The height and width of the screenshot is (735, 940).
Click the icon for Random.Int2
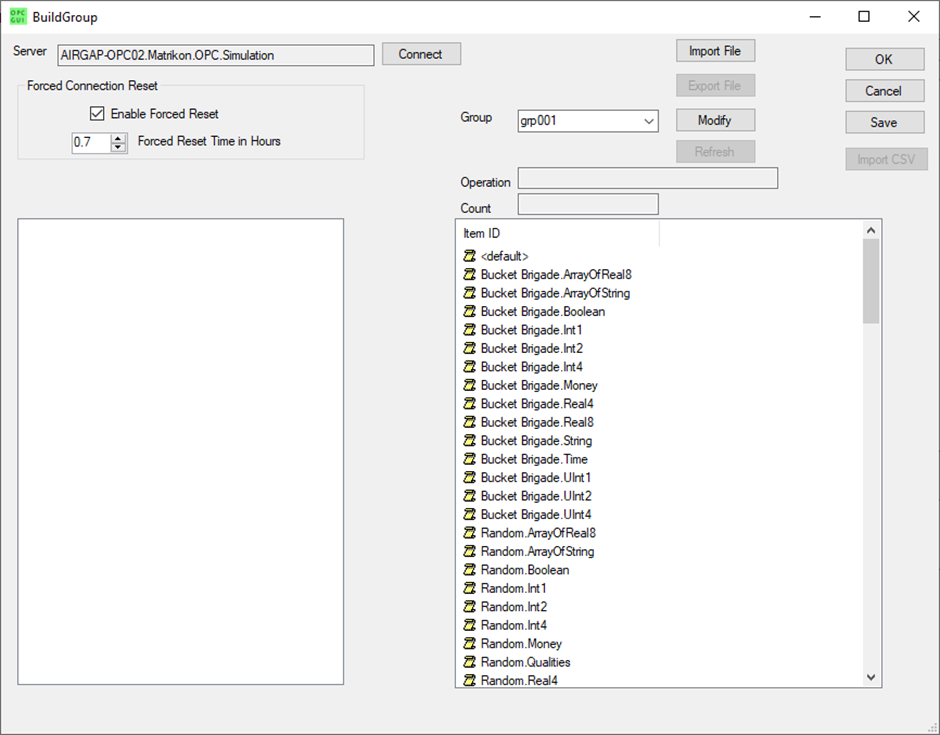(x=469, y=607)
